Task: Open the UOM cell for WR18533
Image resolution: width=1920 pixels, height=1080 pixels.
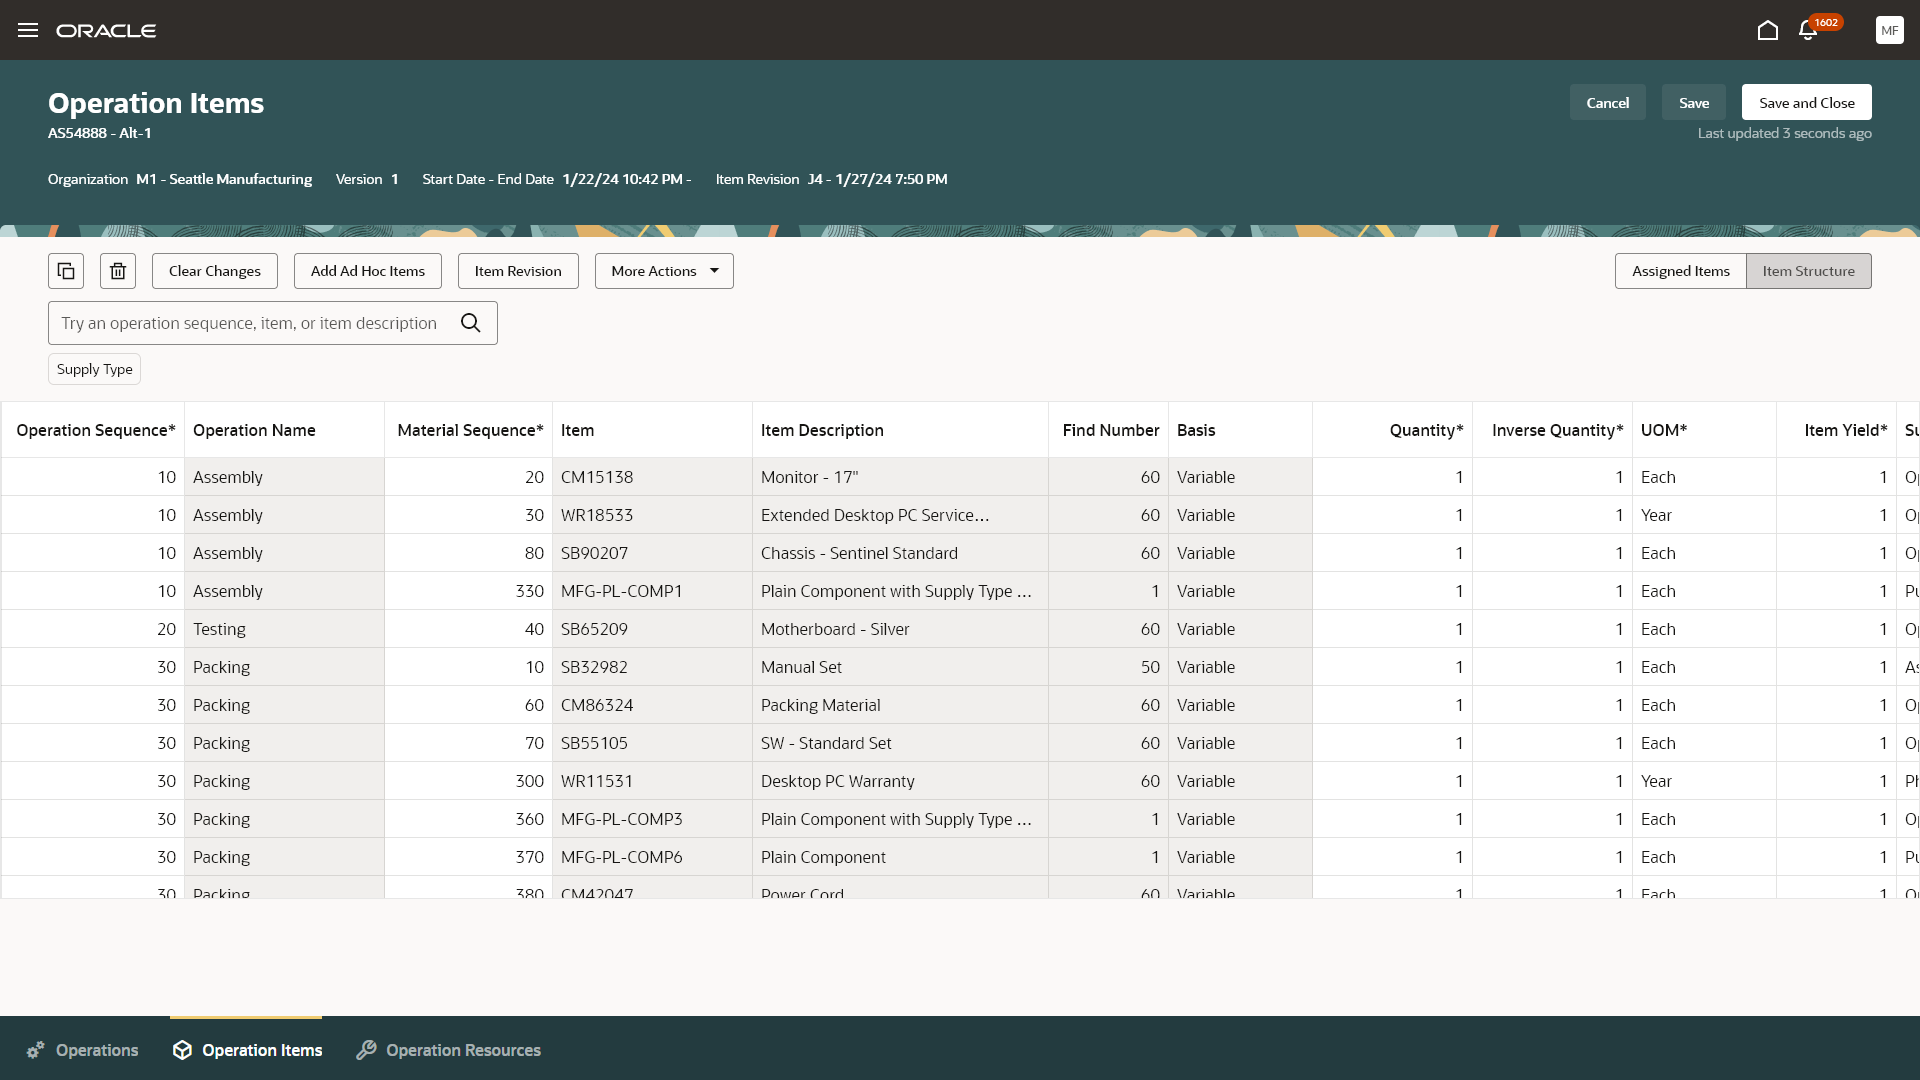Action: pyautogui.click(x=1702, y=515)
